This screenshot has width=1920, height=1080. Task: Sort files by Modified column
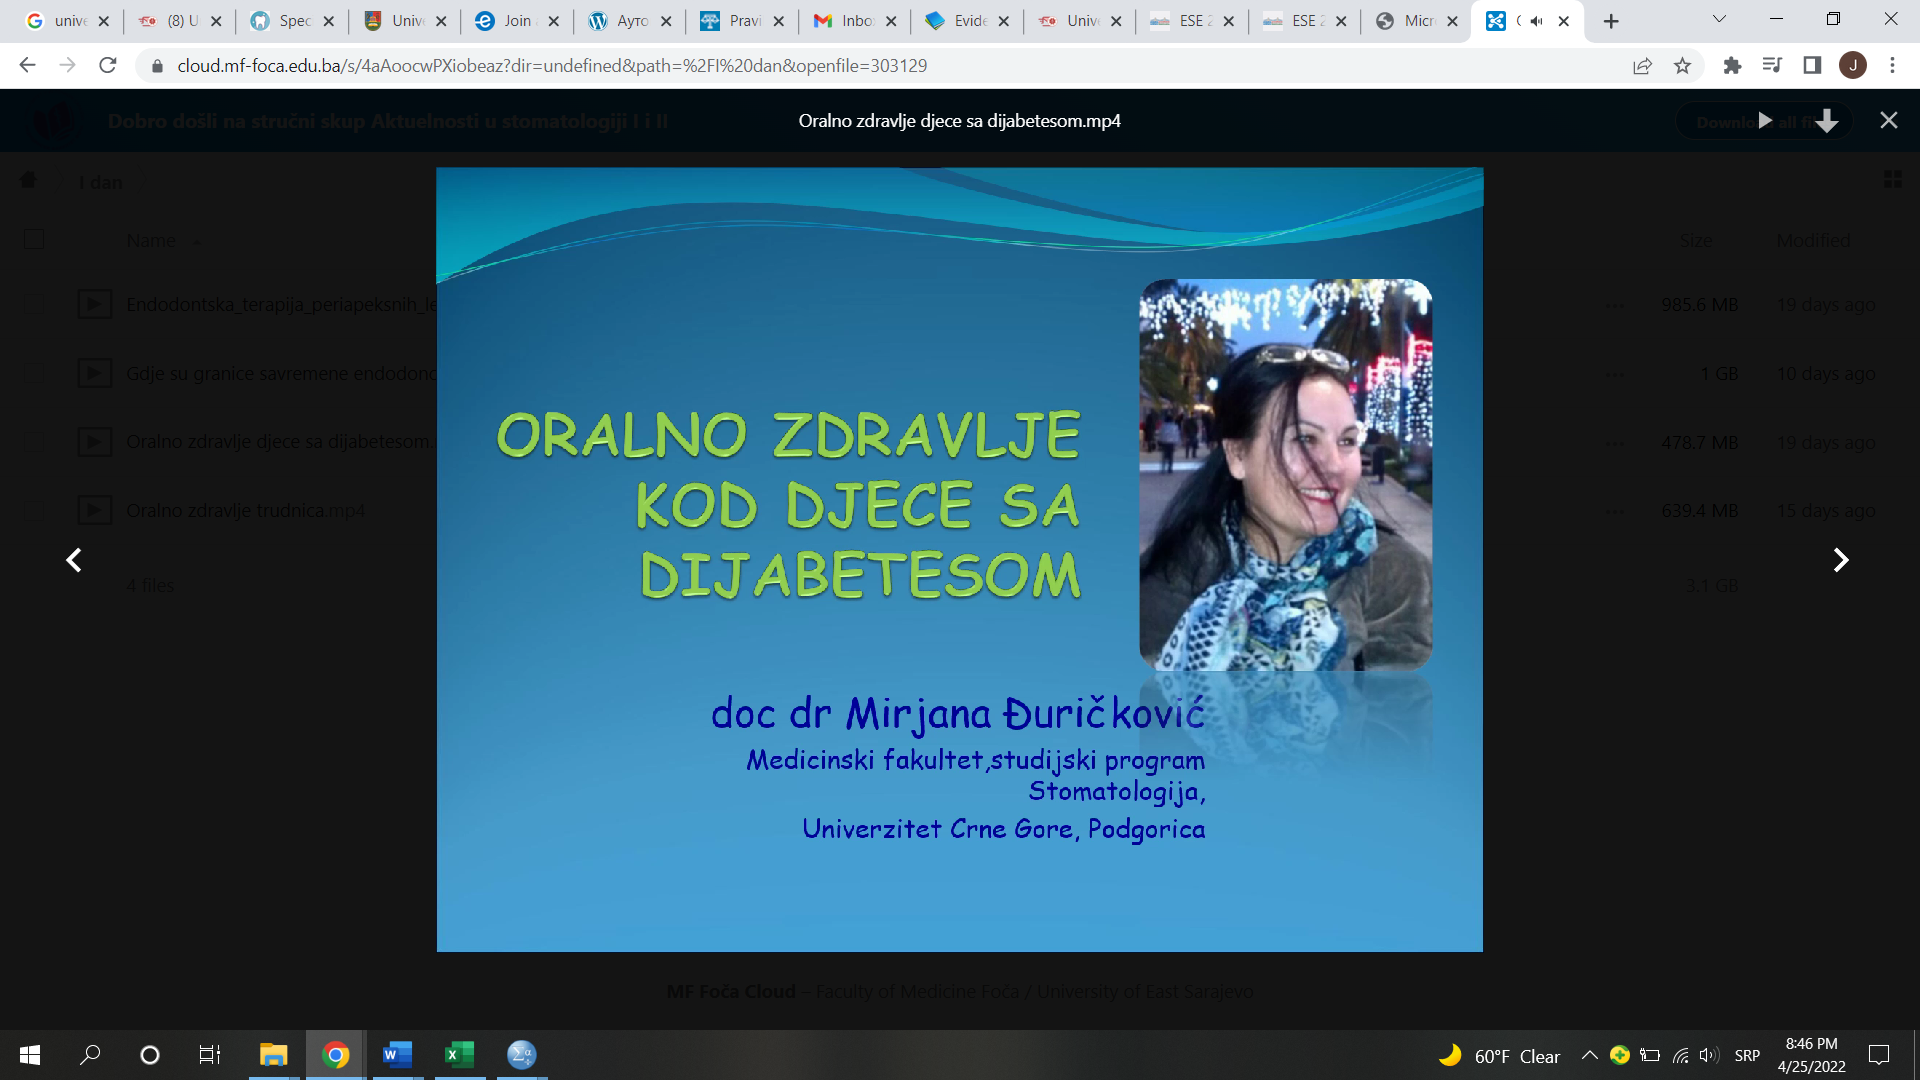tap(1813, 241)
